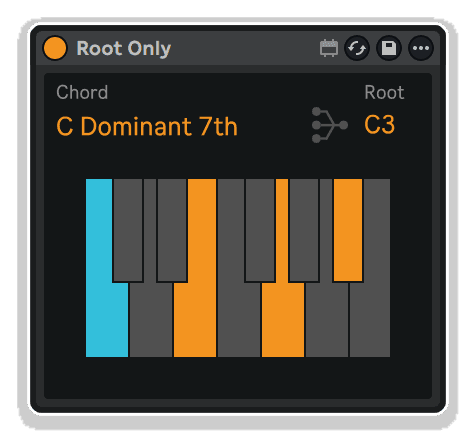Click the C3 root note value

click(380, 125)
